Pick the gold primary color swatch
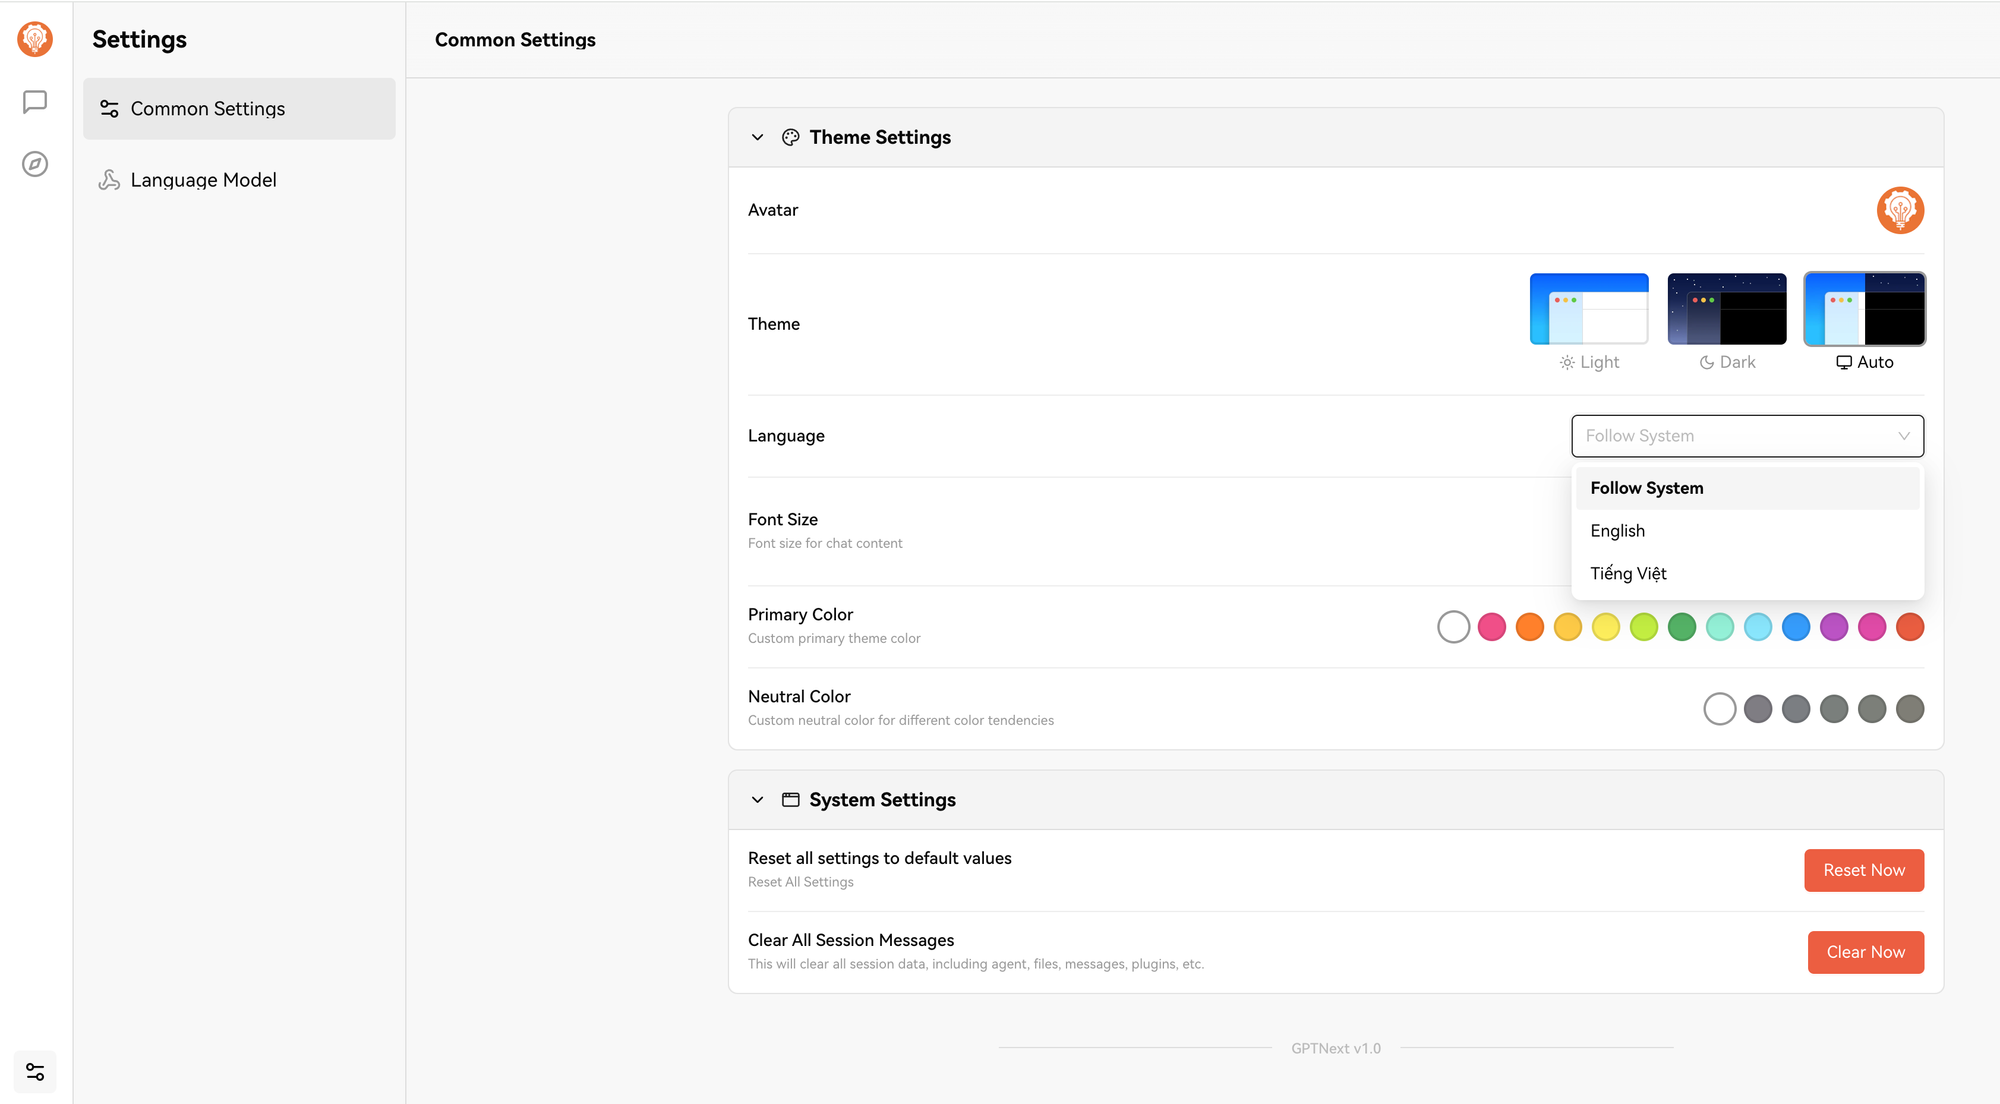This screenshot has height=1104, width=2000. pos(1568,627)
